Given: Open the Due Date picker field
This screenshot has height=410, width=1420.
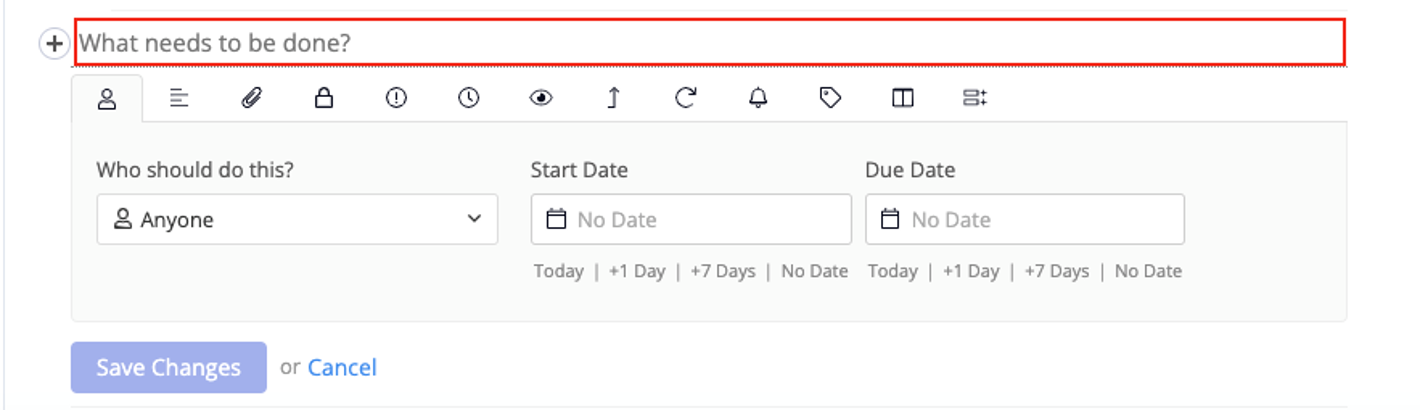Looking at the screenshot, I should 1025,220.
